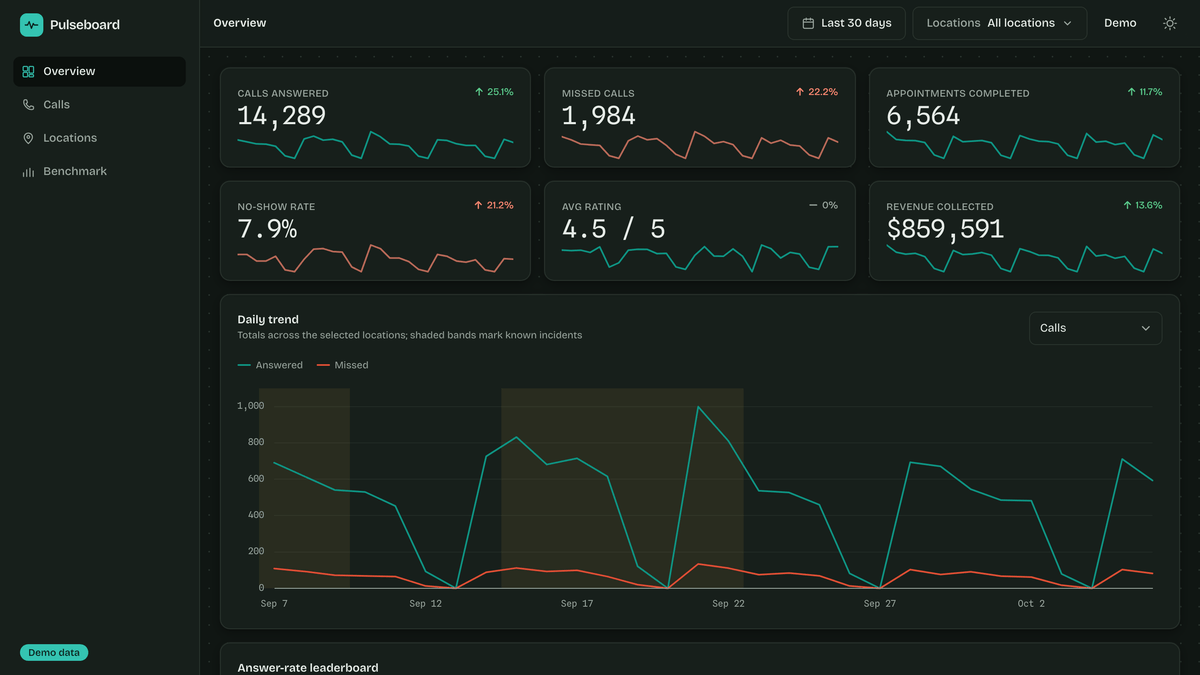Viewport: 1200px width, 675px height.
Task: Click the Appointments Completed sparkline
Action: click(x=1024, y=145)
